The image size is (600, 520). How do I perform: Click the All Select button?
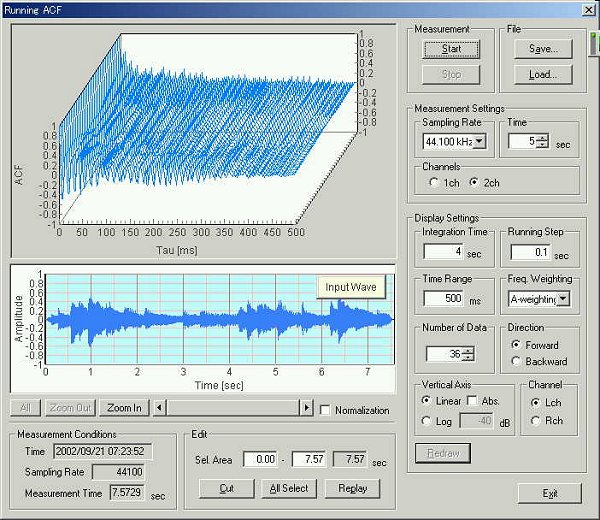tap(290, 489)
